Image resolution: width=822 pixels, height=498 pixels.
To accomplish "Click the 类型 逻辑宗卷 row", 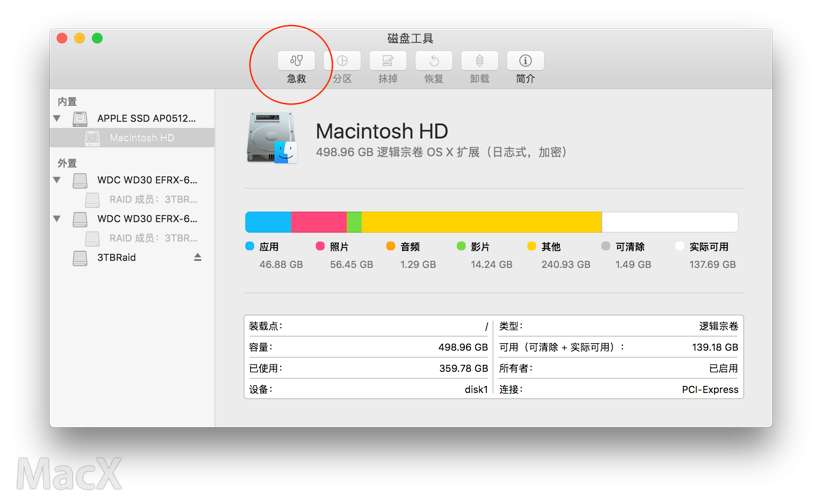I will coord(618,326).
